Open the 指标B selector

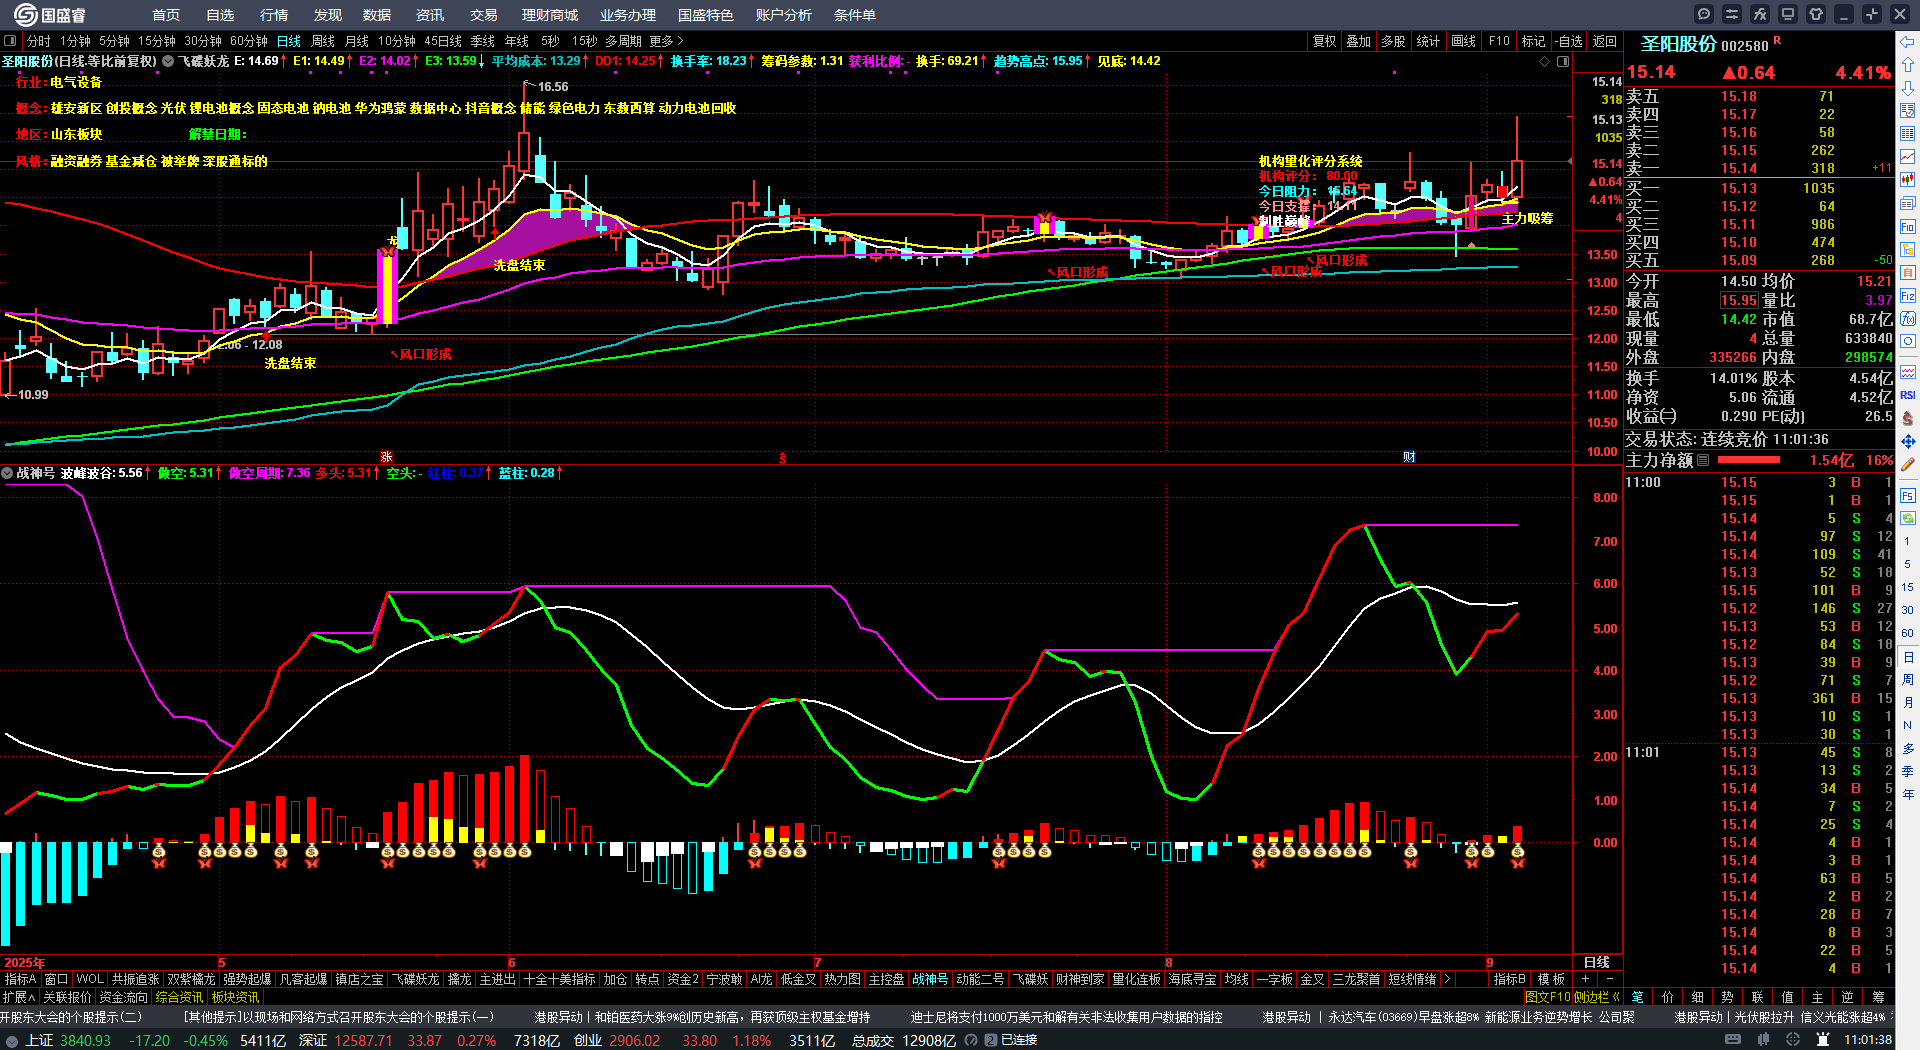tap(1509, 979)
